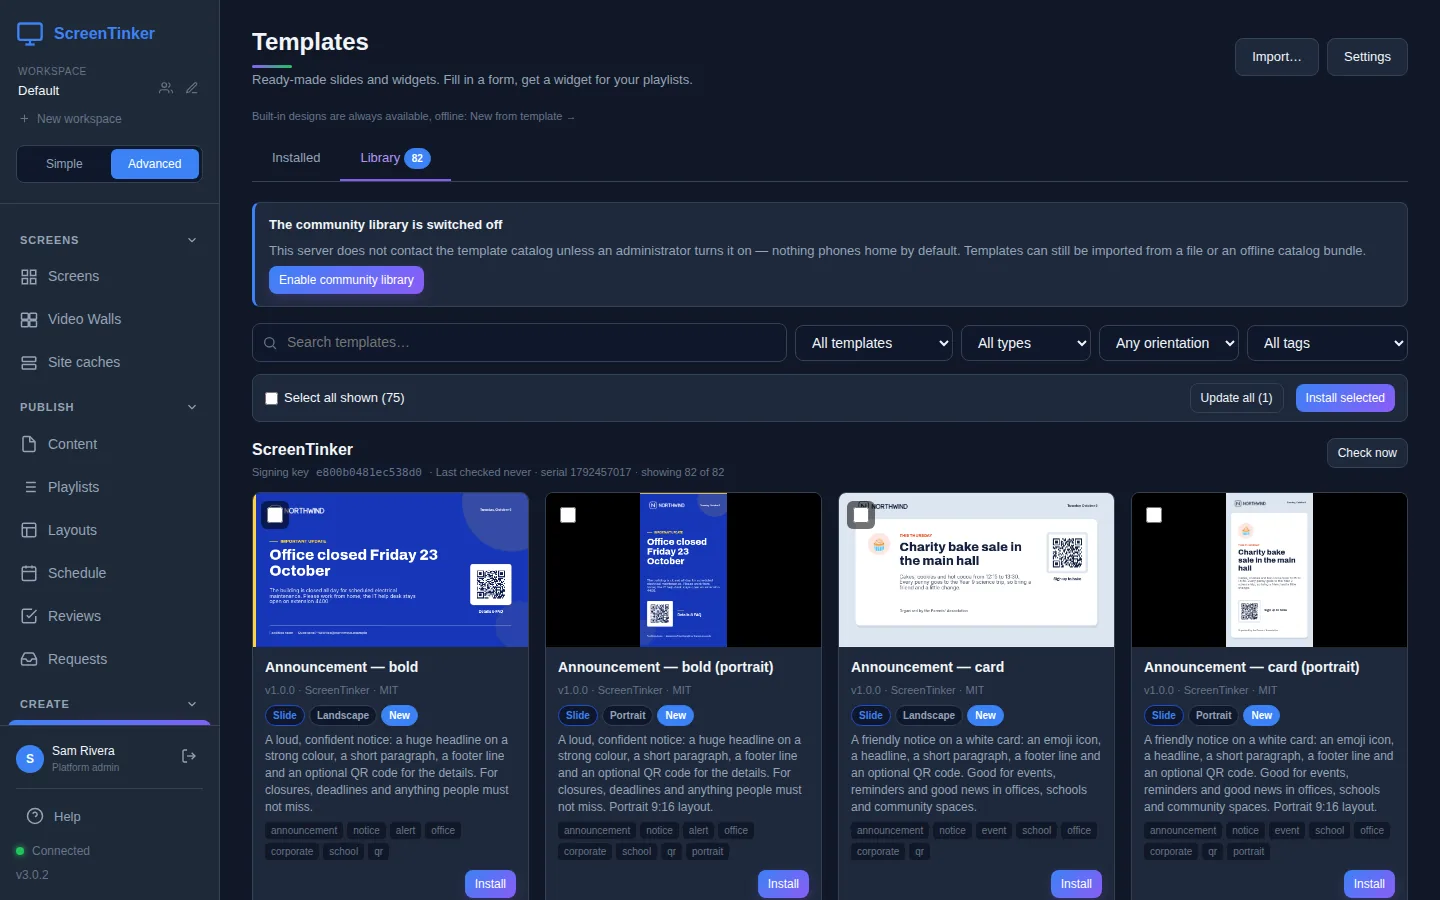Click the alert tag on Announcement — bold
1440x900 pixels.
coord(405,831)
